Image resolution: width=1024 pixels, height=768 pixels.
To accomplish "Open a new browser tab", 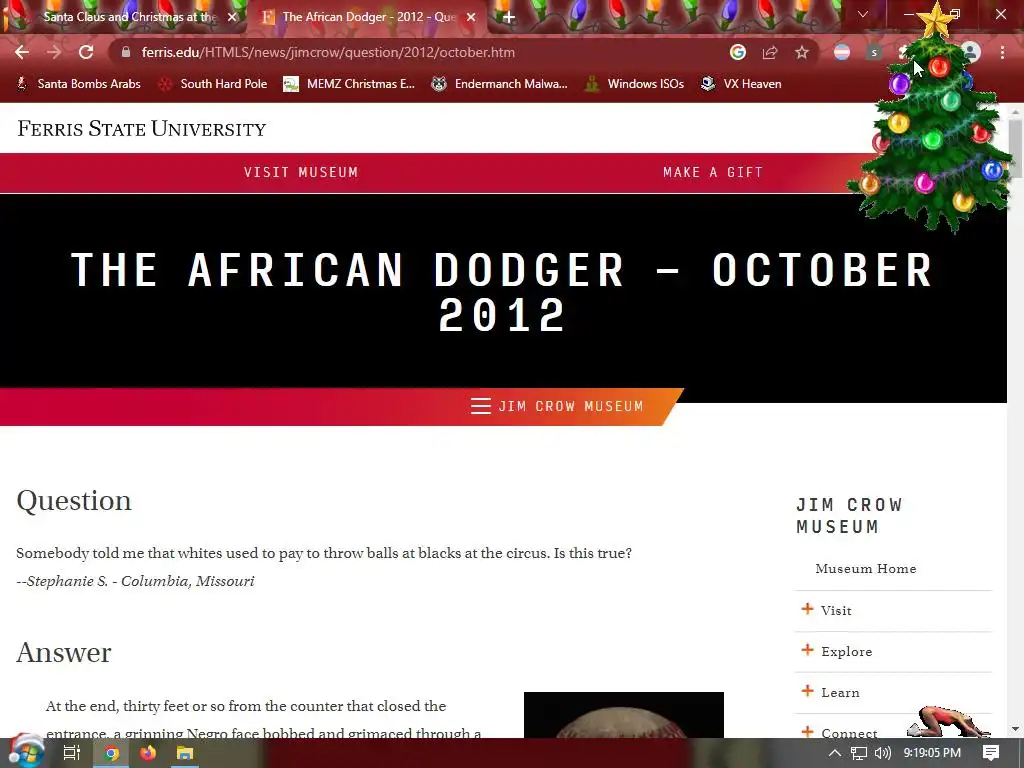I will (509, 17).
